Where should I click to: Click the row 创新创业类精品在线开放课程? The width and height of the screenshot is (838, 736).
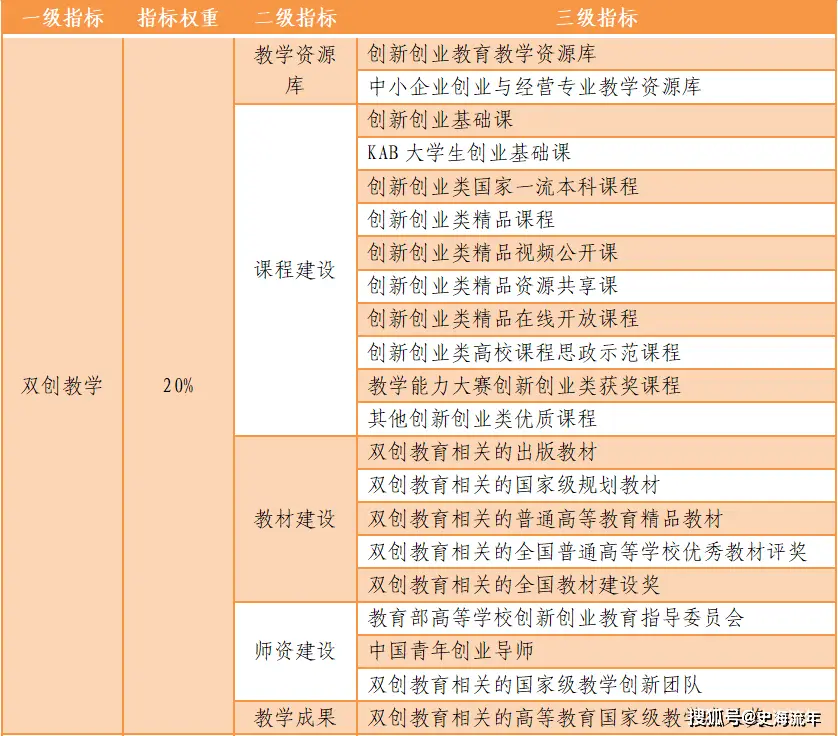[x=596, y=319]
